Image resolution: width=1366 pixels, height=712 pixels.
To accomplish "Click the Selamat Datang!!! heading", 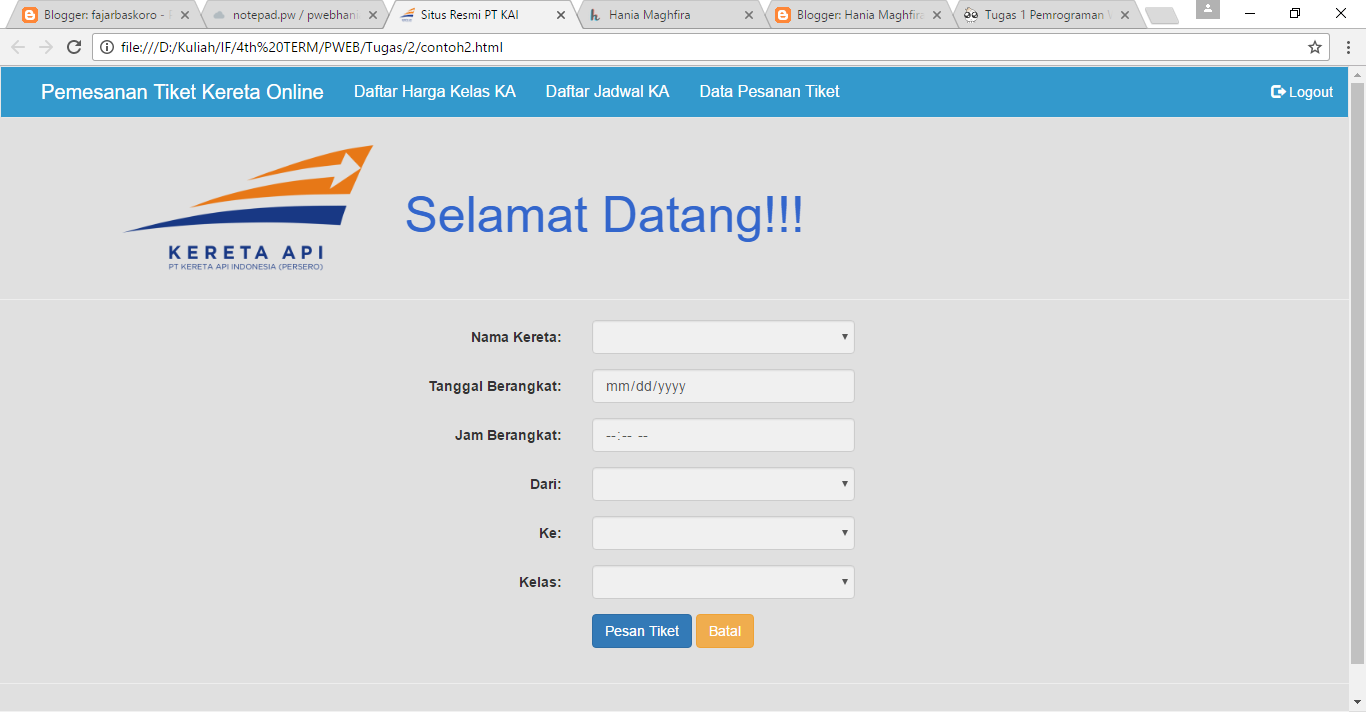I will pos(604,215).
